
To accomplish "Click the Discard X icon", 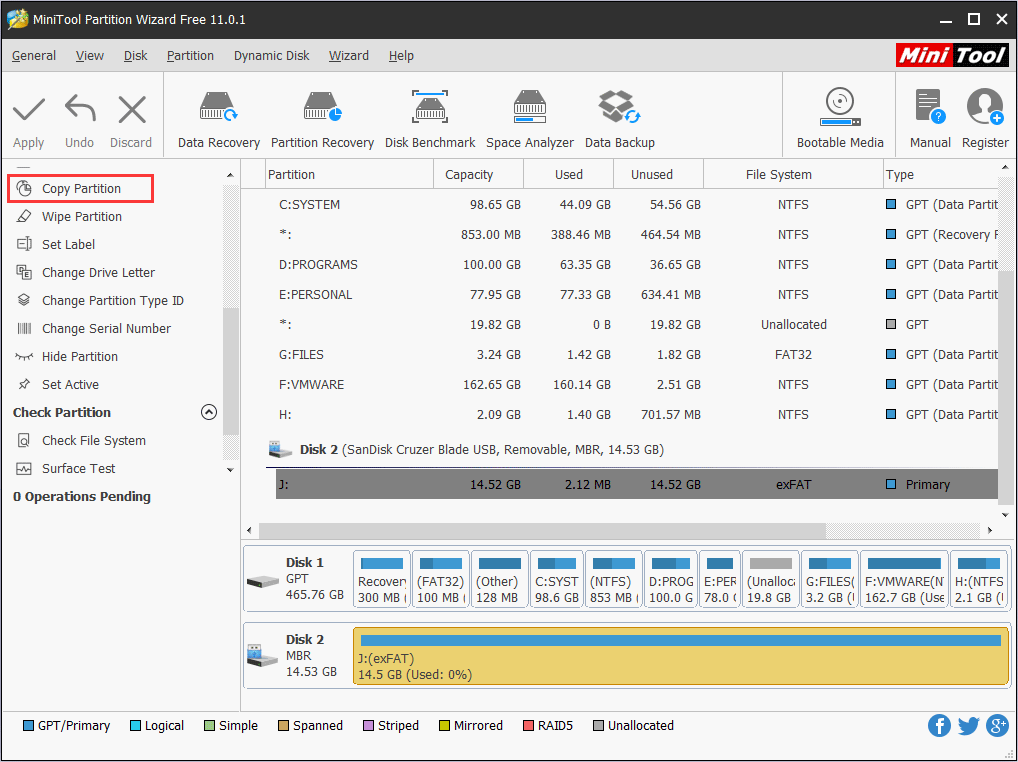I will tap(132, 110).
